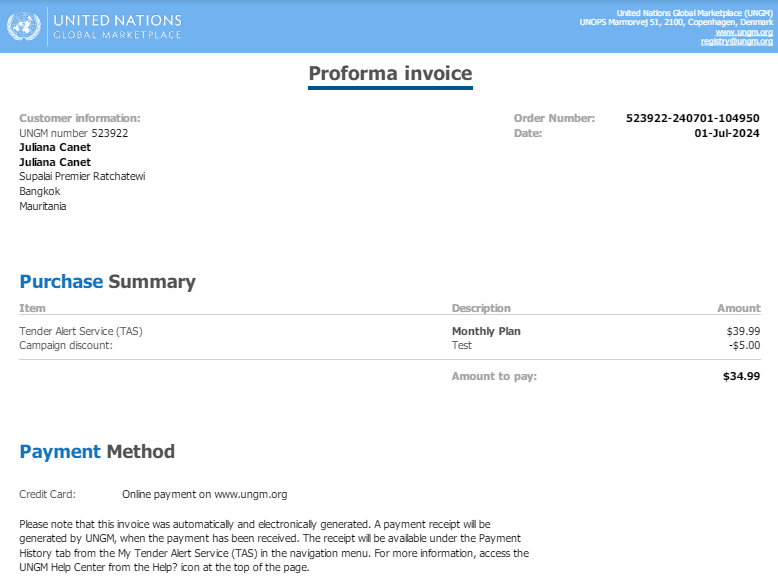The image size is (778, 585).
Task: Click the Customer information label
Action: (80, 118)
